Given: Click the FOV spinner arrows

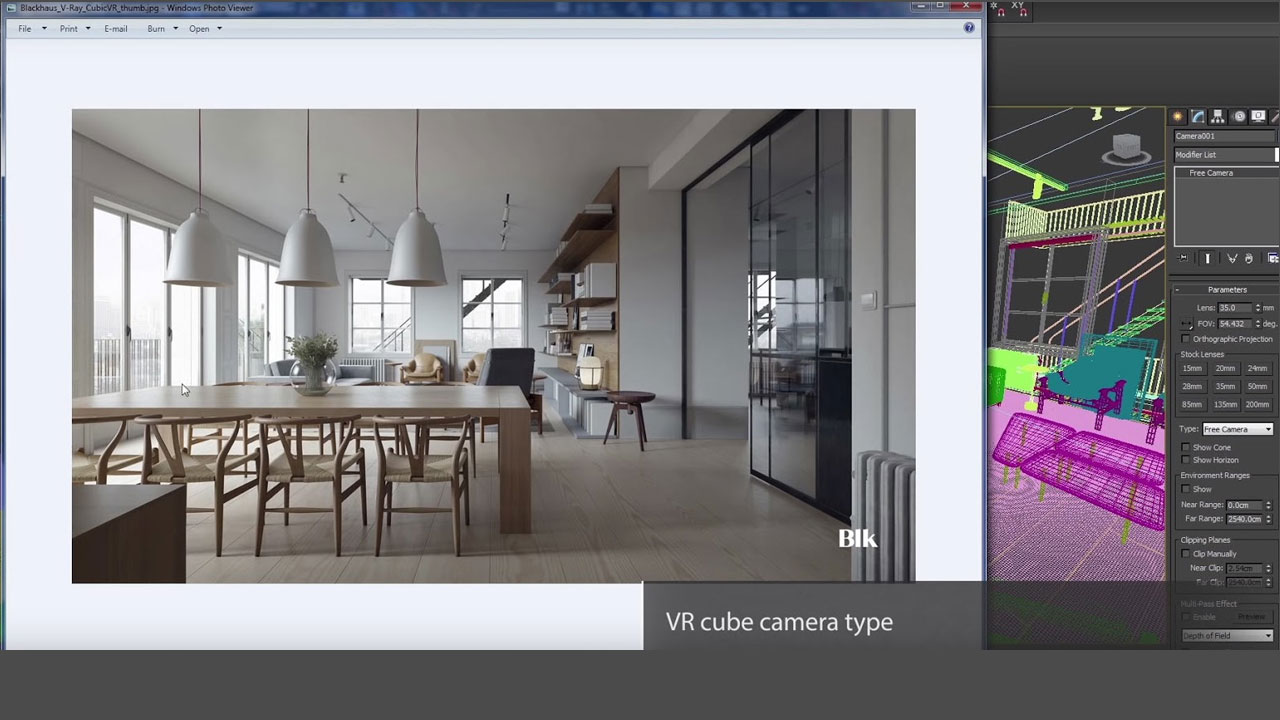Looking at the screenshot, I should [1258, 324].
